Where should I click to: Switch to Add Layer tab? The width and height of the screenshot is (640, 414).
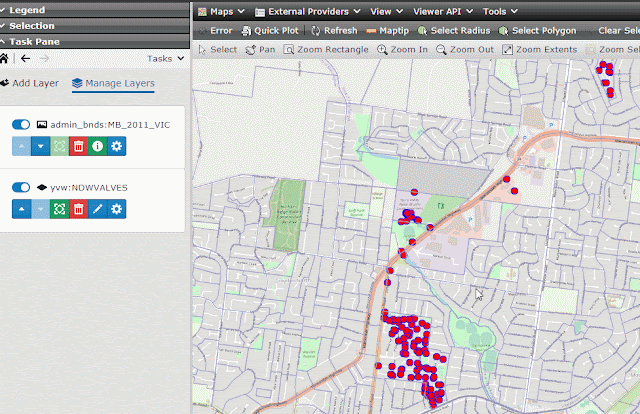click(x=30, y=83)
